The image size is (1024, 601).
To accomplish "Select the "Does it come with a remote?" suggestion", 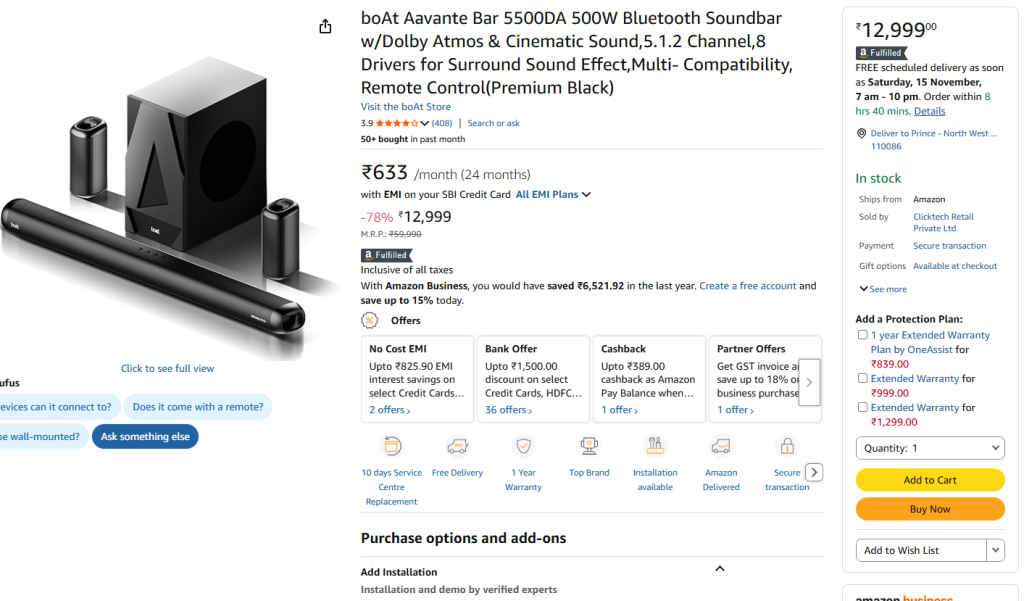I will tap(198, 407).
